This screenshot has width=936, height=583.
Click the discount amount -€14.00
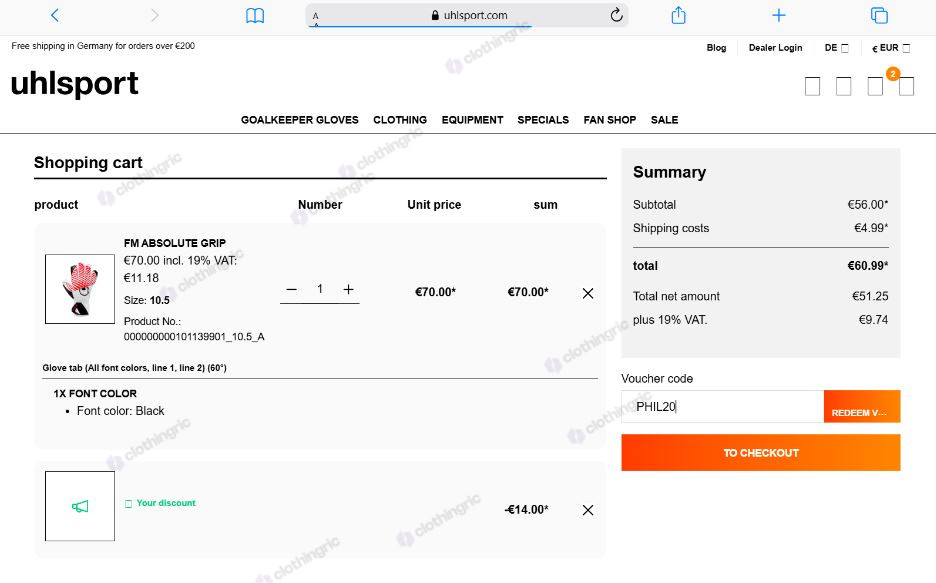point(526,510)
